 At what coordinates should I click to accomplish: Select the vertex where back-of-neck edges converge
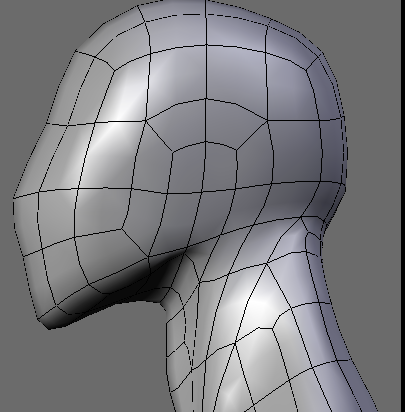coord(301,217)
